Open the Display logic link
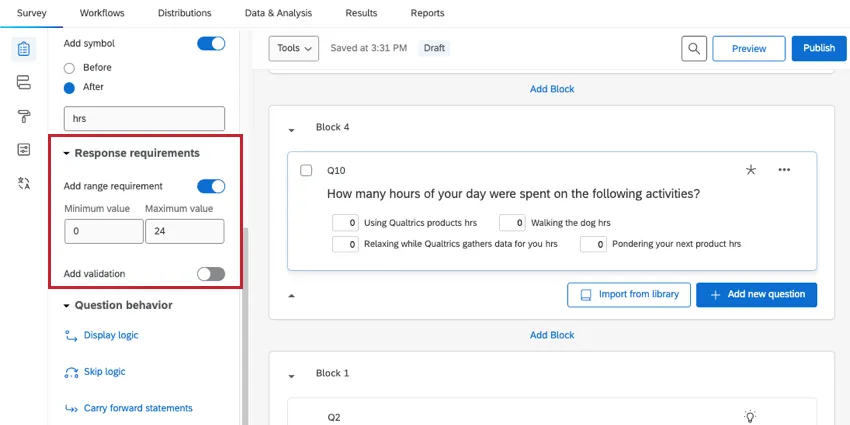The height and width of the screenshot is (425, 850). (111, 335)
